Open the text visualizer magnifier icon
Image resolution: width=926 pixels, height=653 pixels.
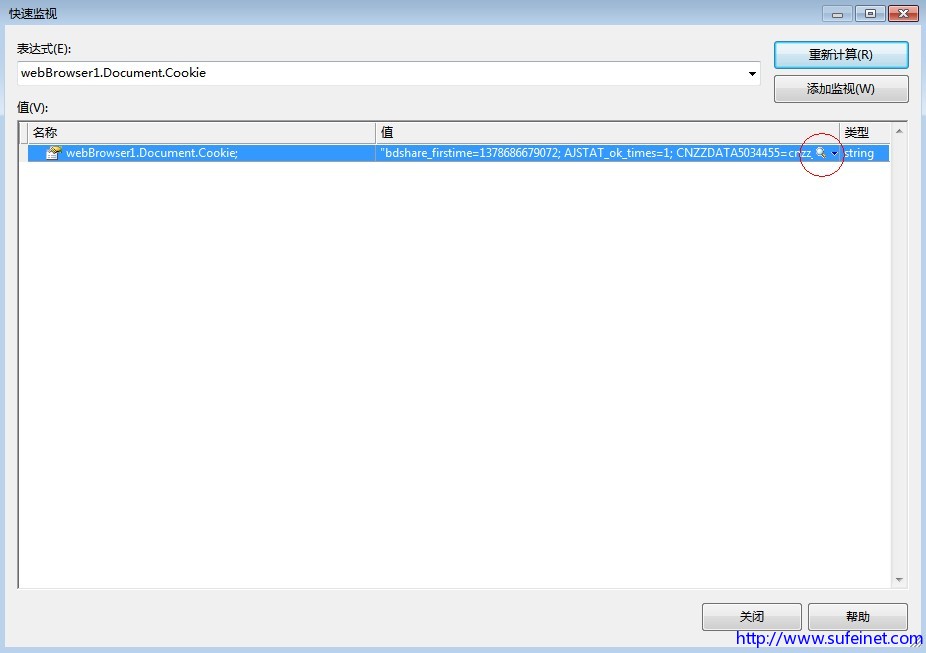pos(820,153)
